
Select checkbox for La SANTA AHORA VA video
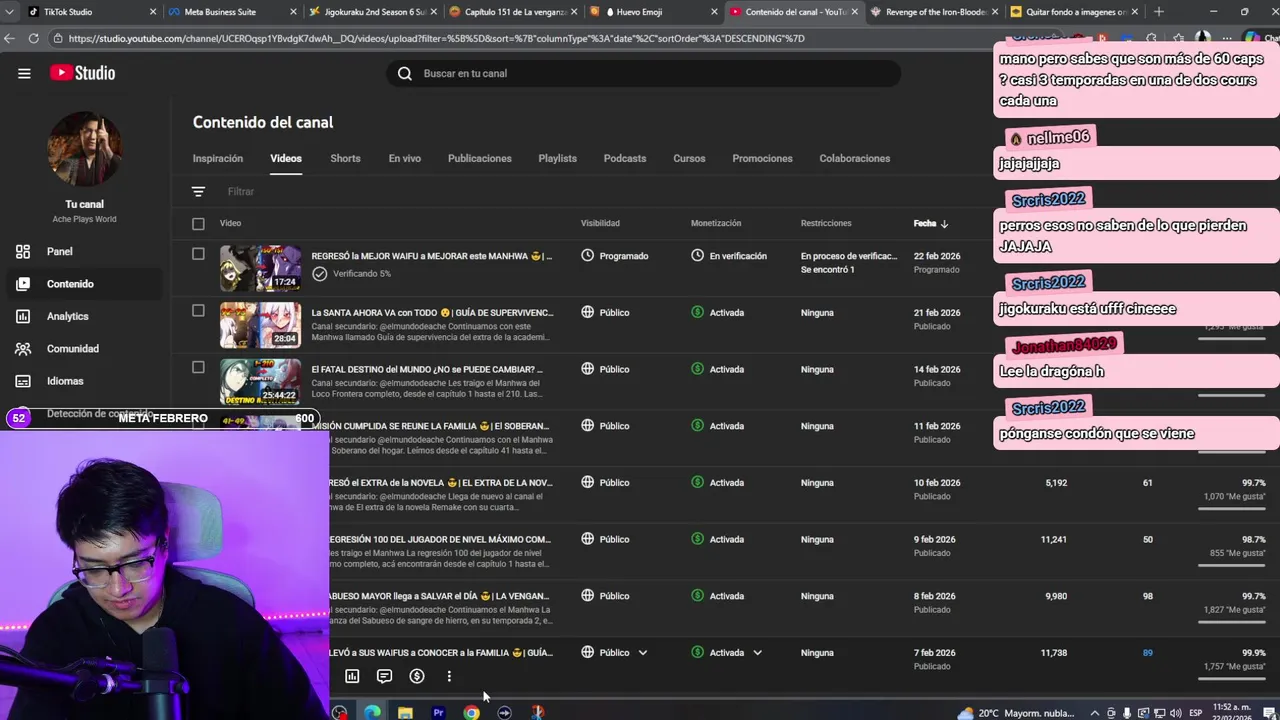click(x=198, y=311)
